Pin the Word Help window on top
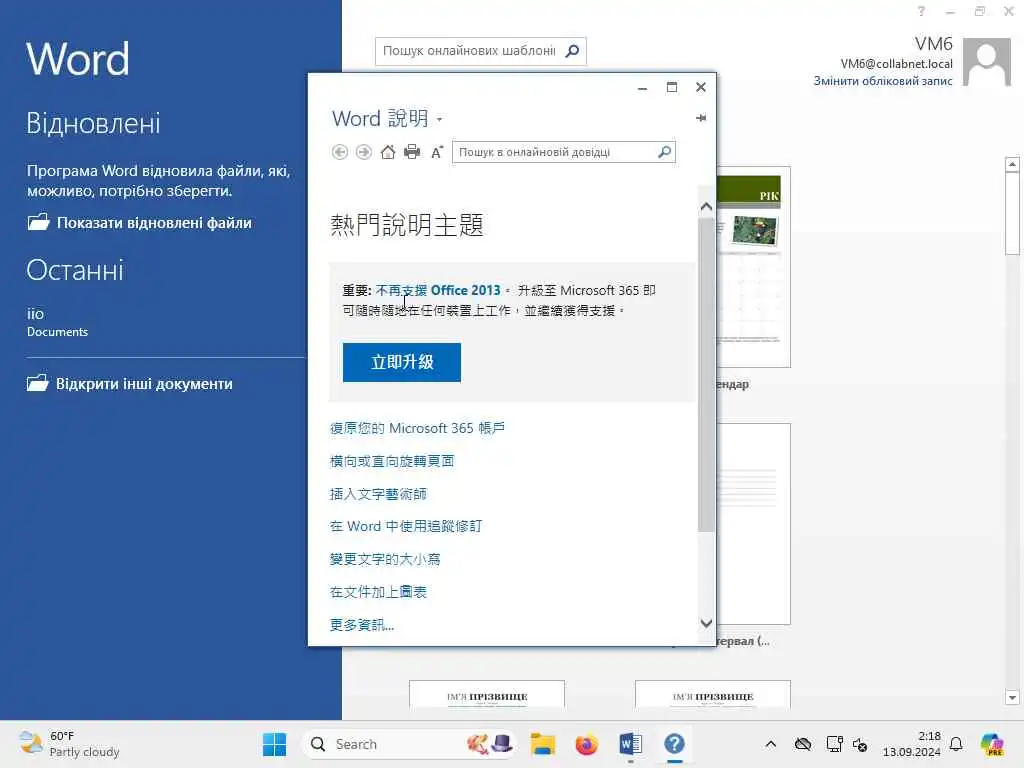Viewport: 1024px width, 768px height. click(x=701, y=118)
